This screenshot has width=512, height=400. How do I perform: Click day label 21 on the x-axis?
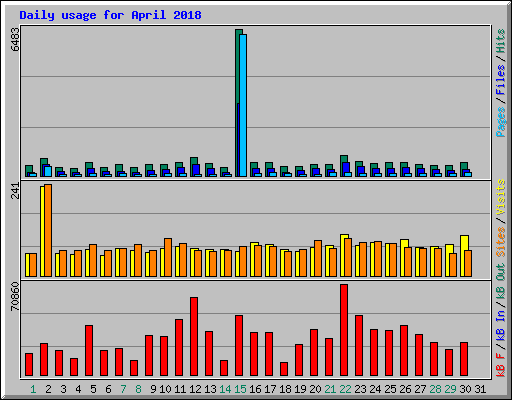click(x=330, y=389)
